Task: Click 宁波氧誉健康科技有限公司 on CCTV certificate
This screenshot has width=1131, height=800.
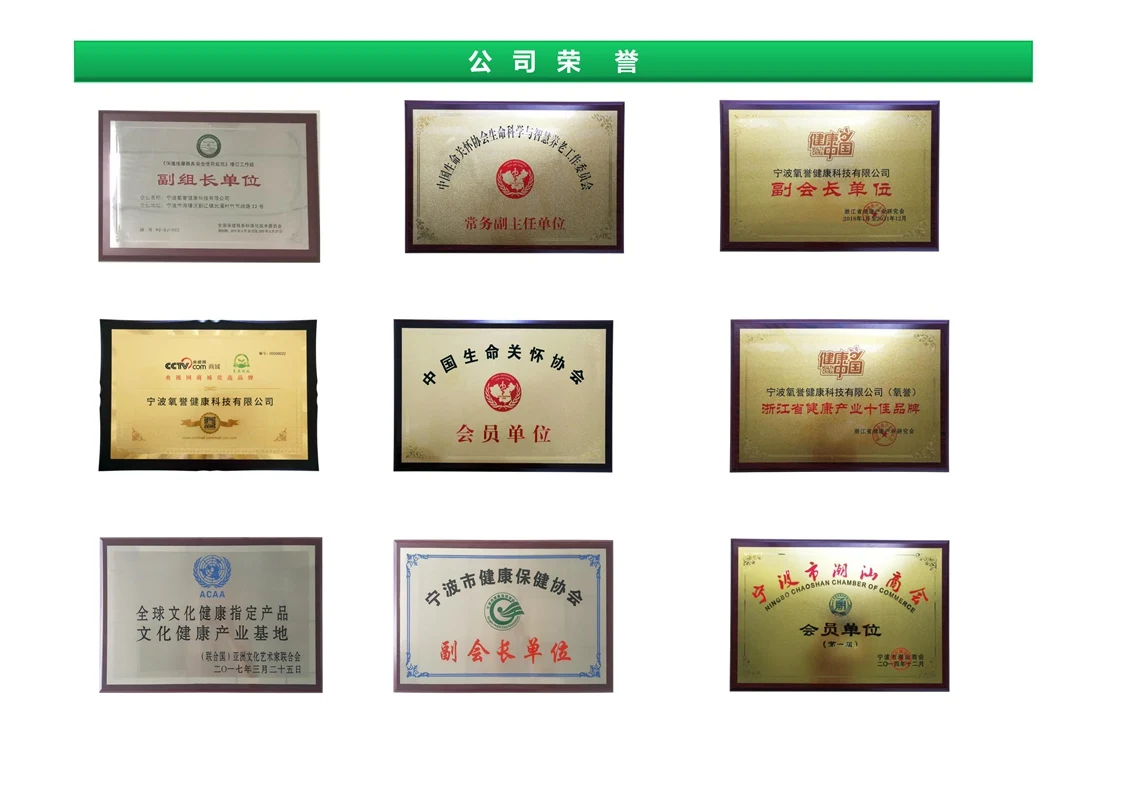Action: (210, 402)
